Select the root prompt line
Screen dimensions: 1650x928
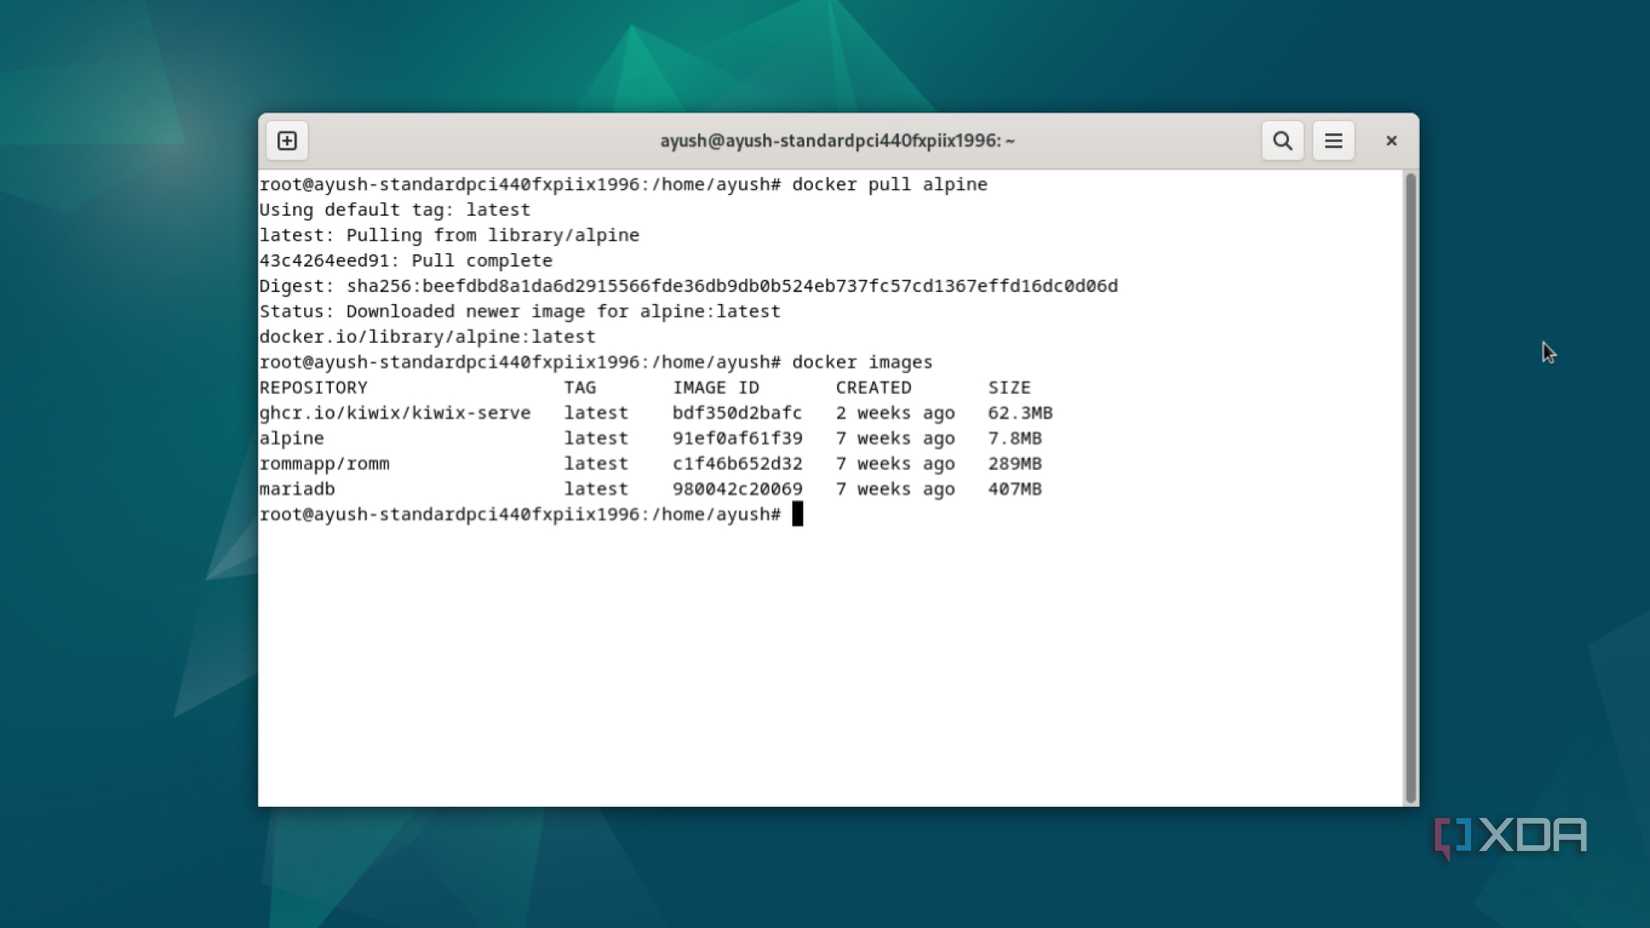[520, 513]
